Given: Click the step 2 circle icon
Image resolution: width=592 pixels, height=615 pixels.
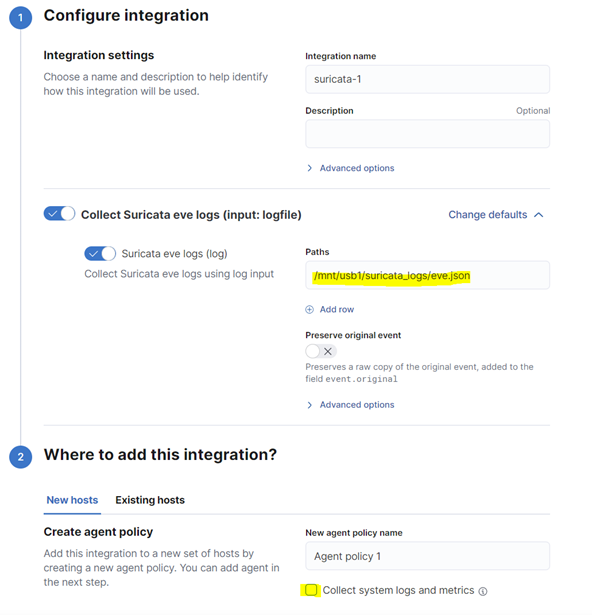Looking at the screenshot, I should [20, 457].
